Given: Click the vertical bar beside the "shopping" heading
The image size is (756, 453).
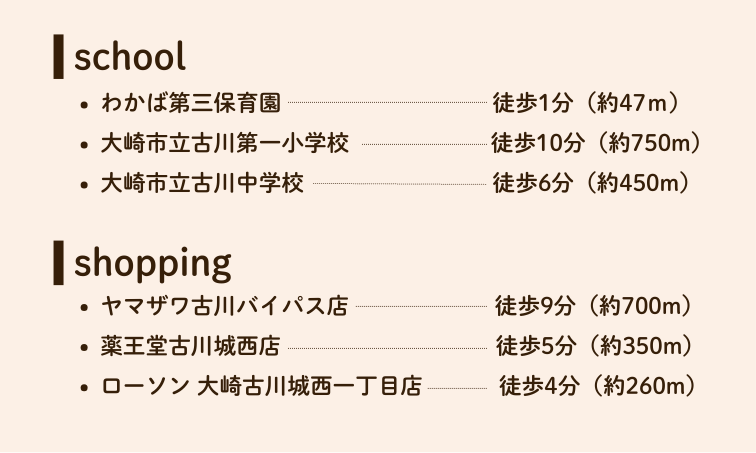Looking at the screenshot, I should (59, 262).
